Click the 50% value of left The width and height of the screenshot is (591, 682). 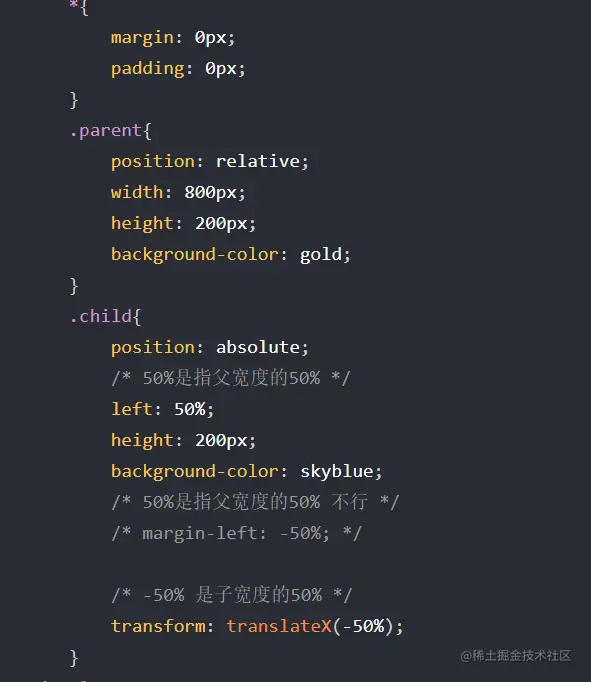190,409
